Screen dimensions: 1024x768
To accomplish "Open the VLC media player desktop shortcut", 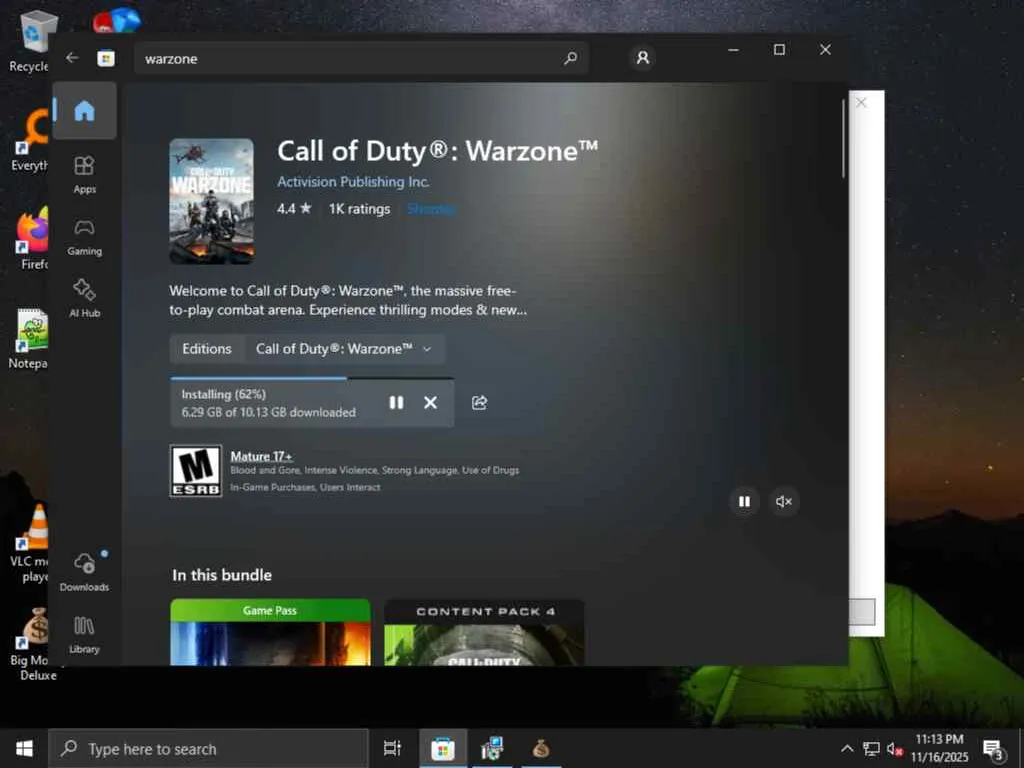I will tap(30, 543).
